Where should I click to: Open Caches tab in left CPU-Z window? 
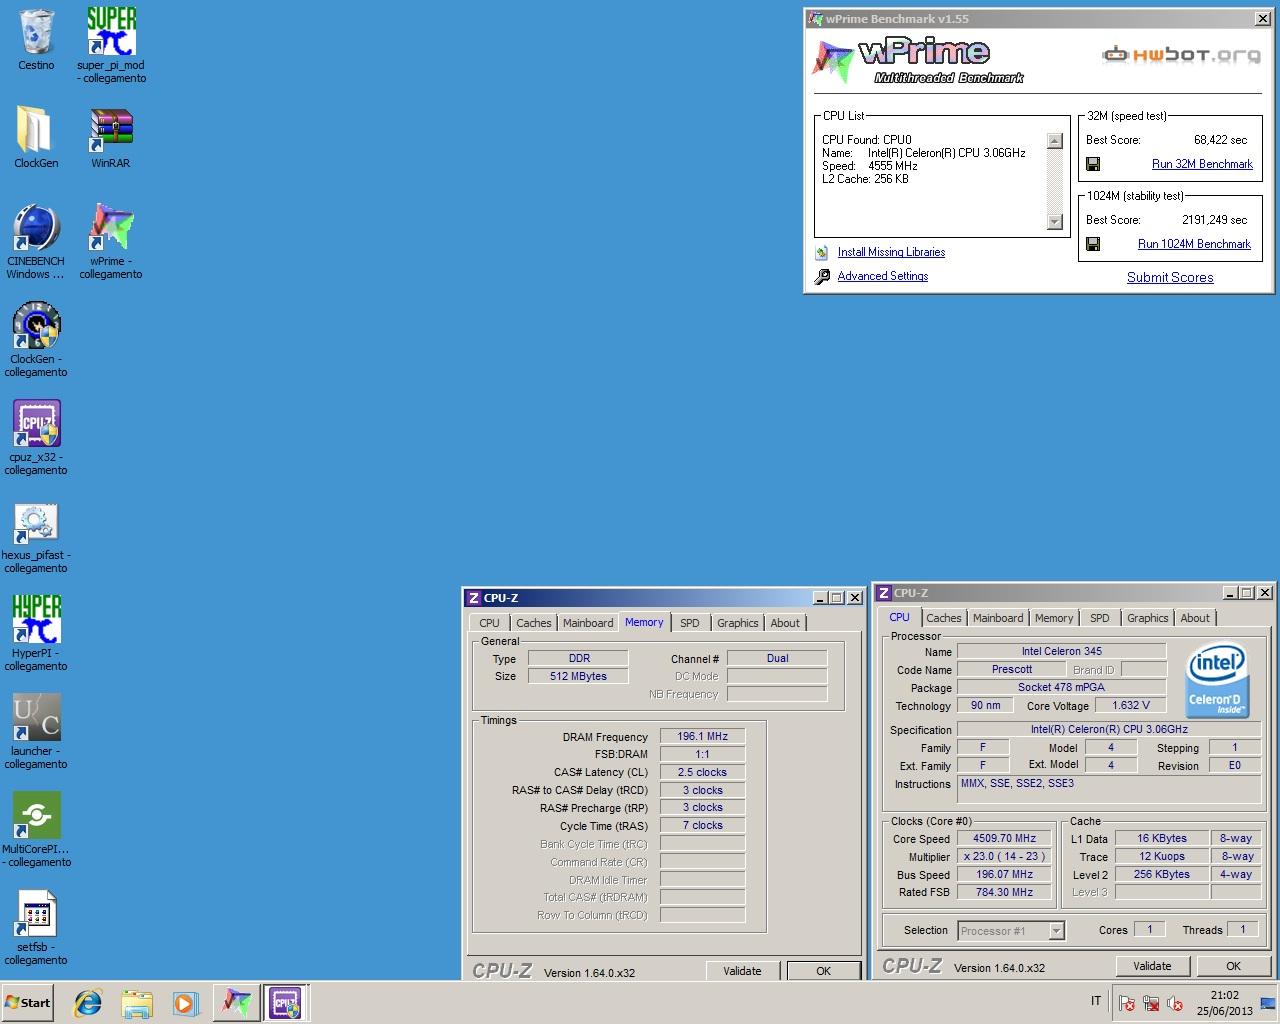534,623
